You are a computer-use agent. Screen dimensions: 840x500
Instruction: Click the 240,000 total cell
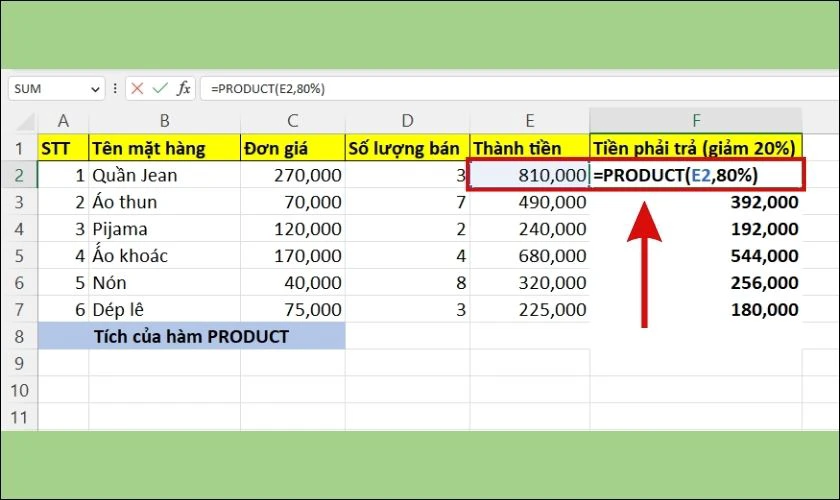pos(529,229)
